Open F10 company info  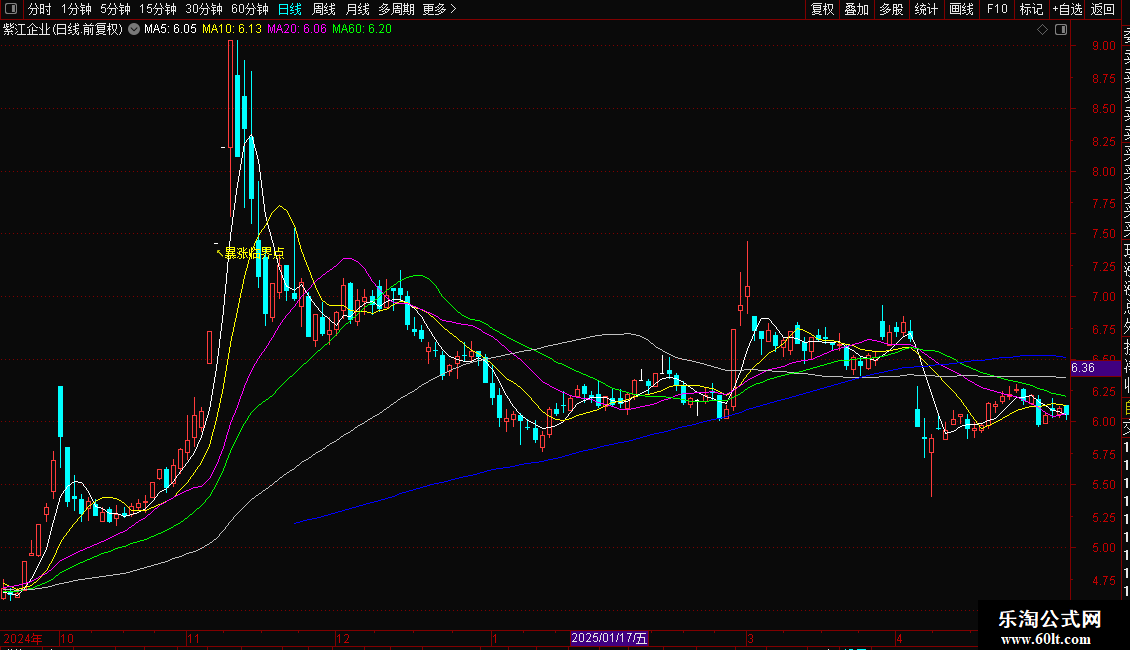click(997, 9)
